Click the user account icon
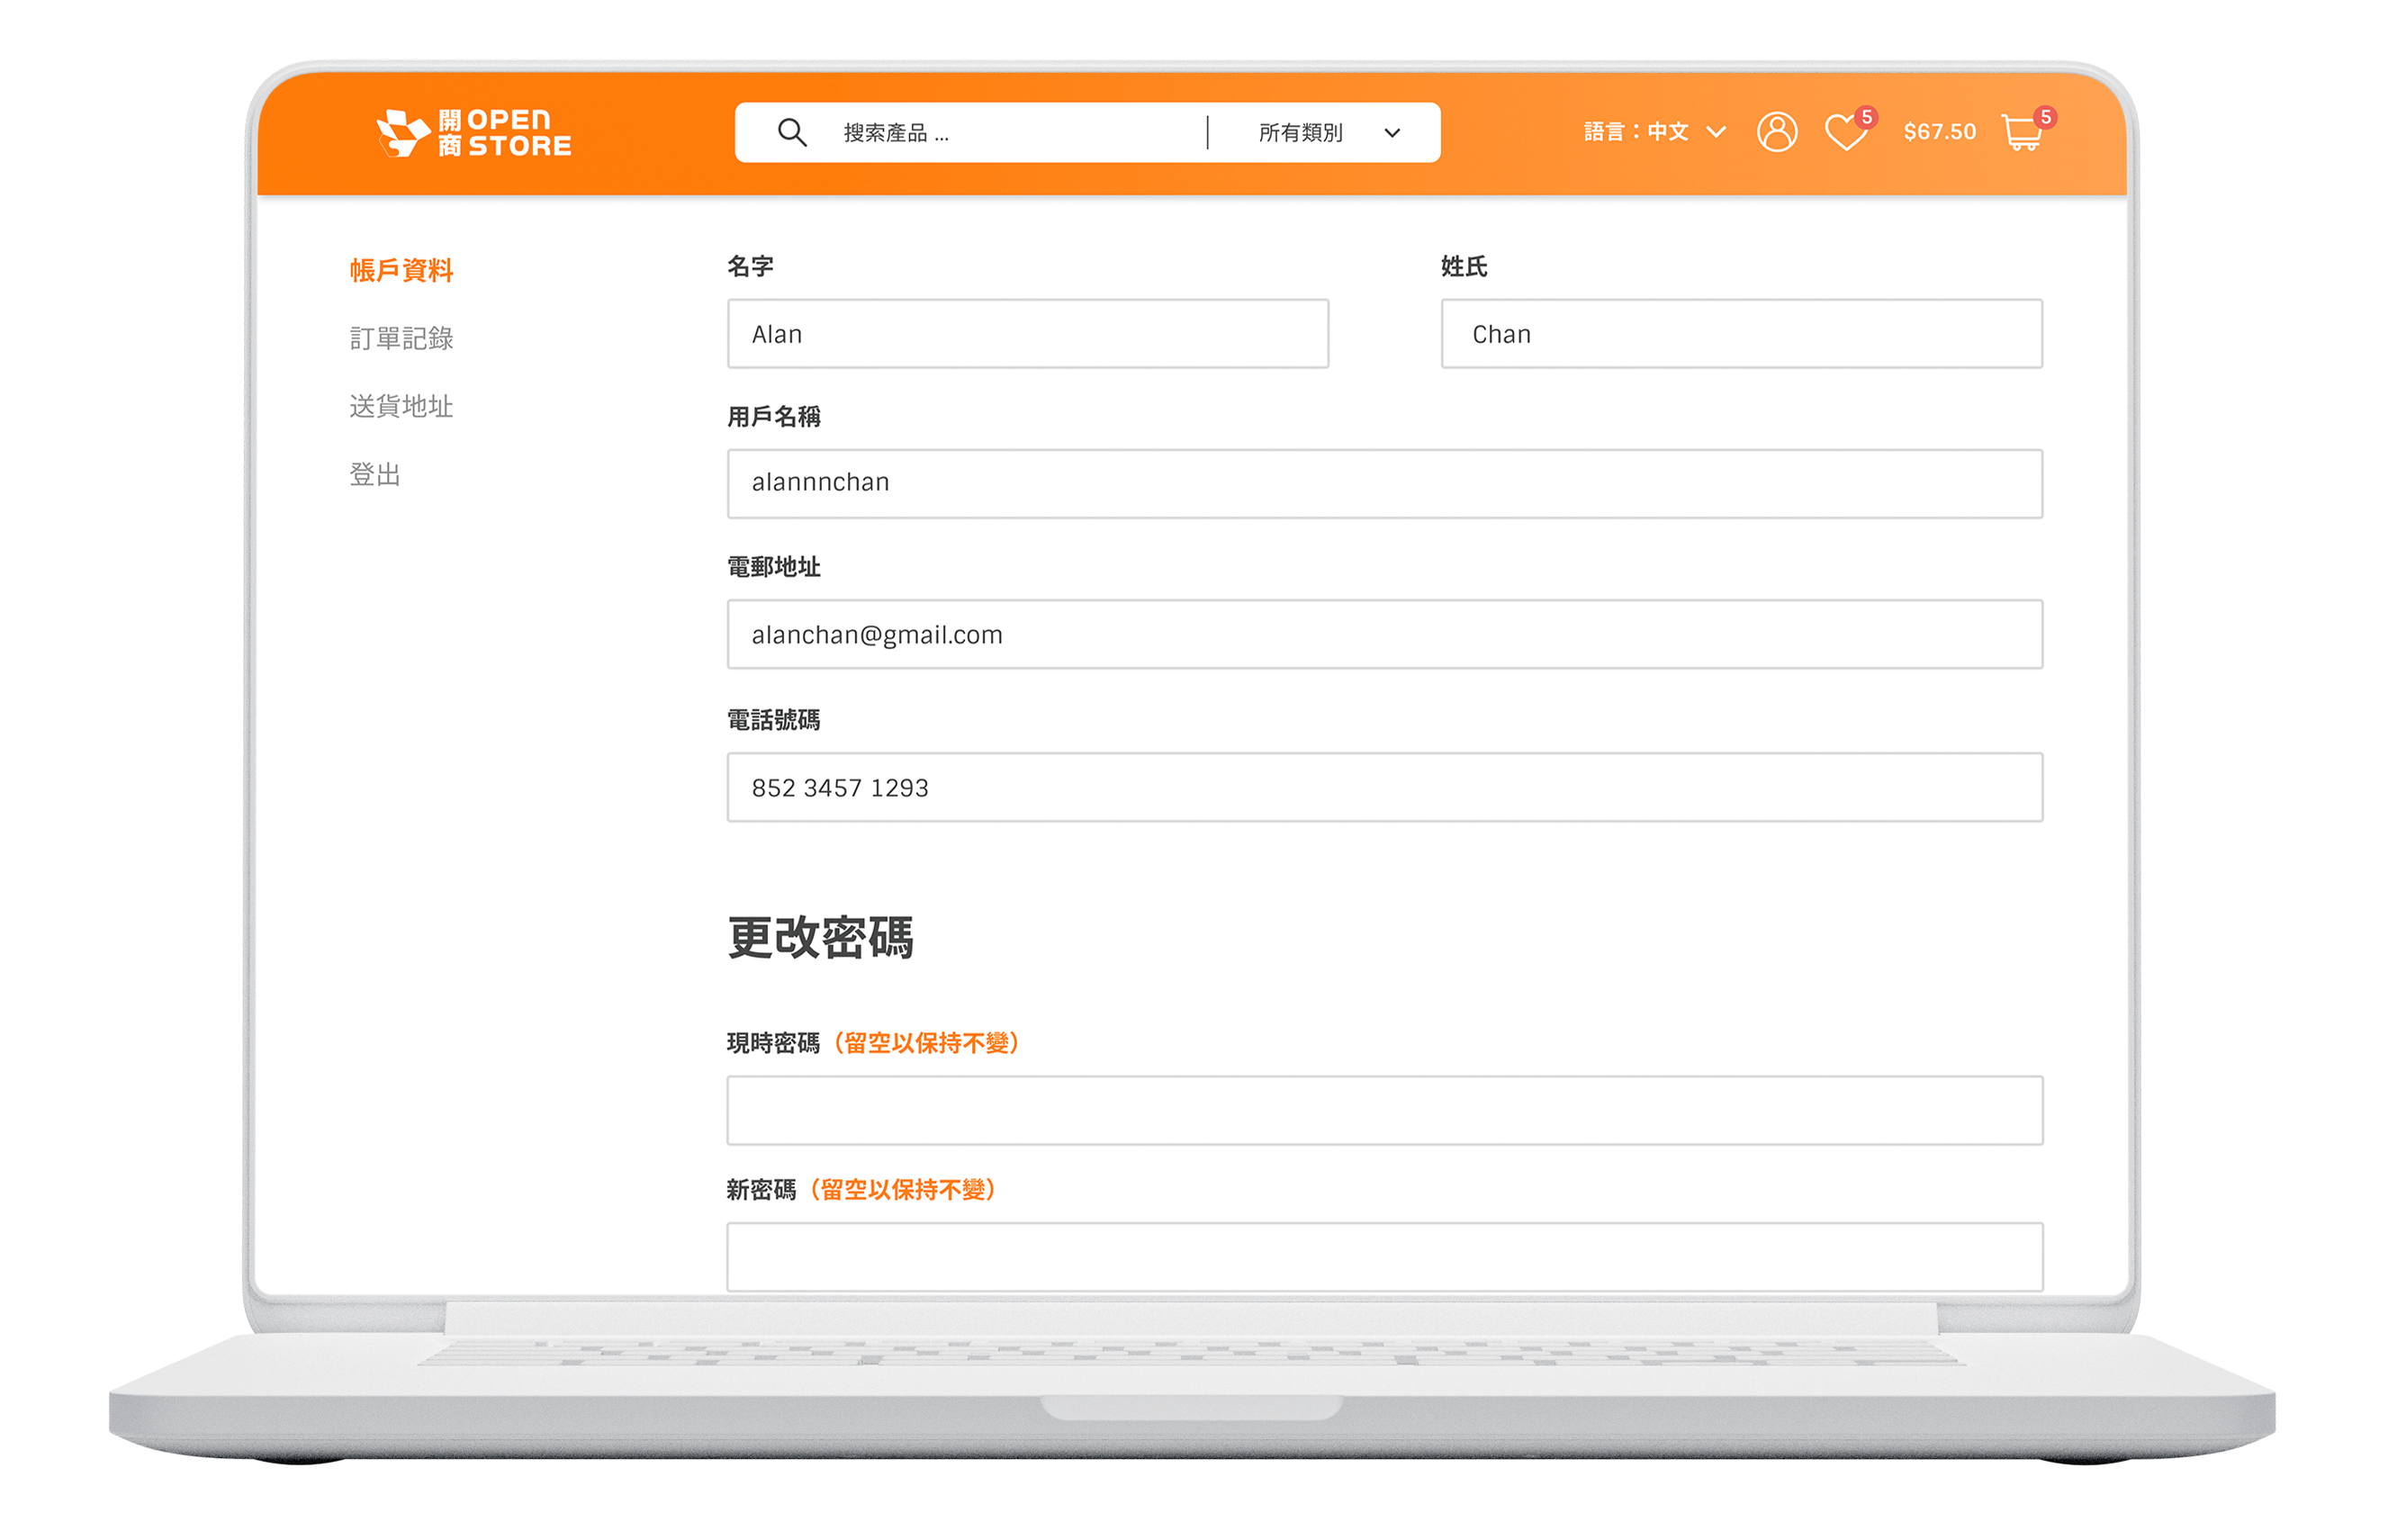 (1775, 131)
